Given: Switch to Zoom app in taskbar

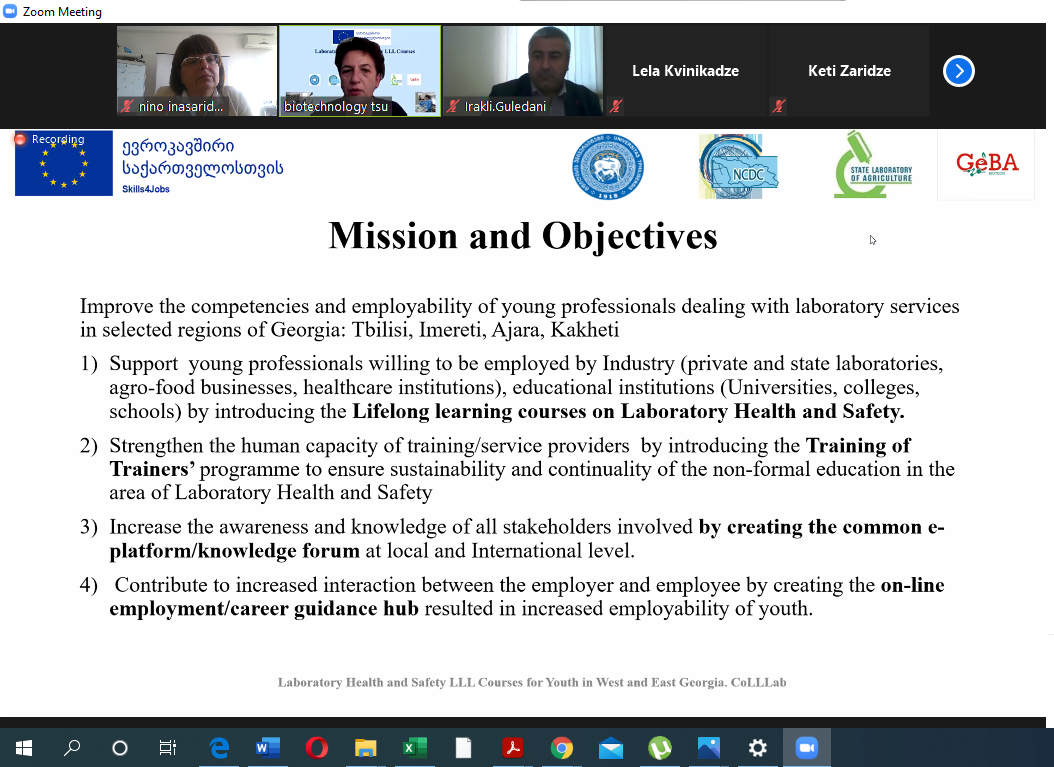Looking at the screenshot, I should click(807, 748).
